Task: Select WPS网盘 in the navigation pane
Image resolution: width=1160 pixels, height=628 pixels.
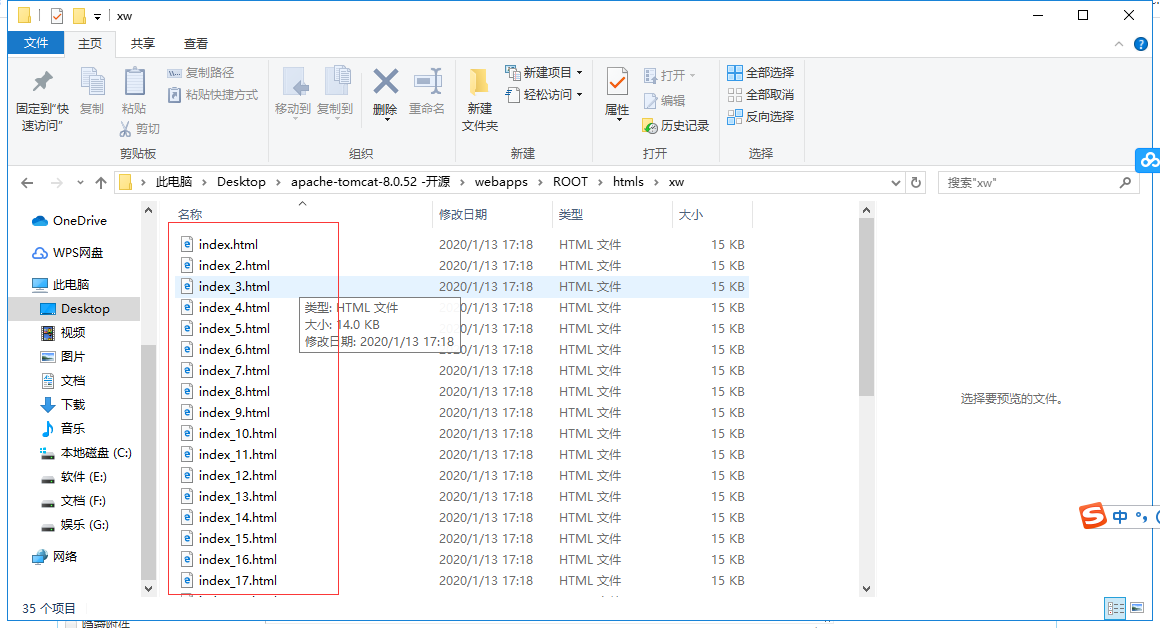Action: [x=67, y=252]
